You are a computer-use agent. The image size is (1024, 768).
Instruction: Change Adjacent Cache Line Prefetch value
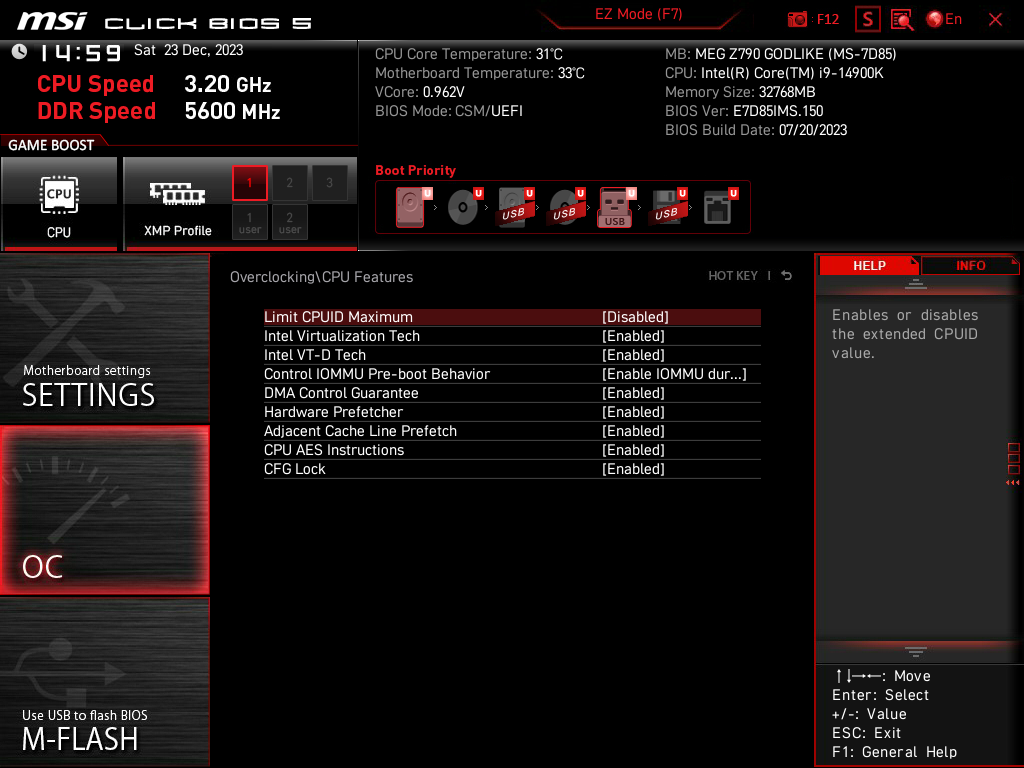click(x=633, y=430)
